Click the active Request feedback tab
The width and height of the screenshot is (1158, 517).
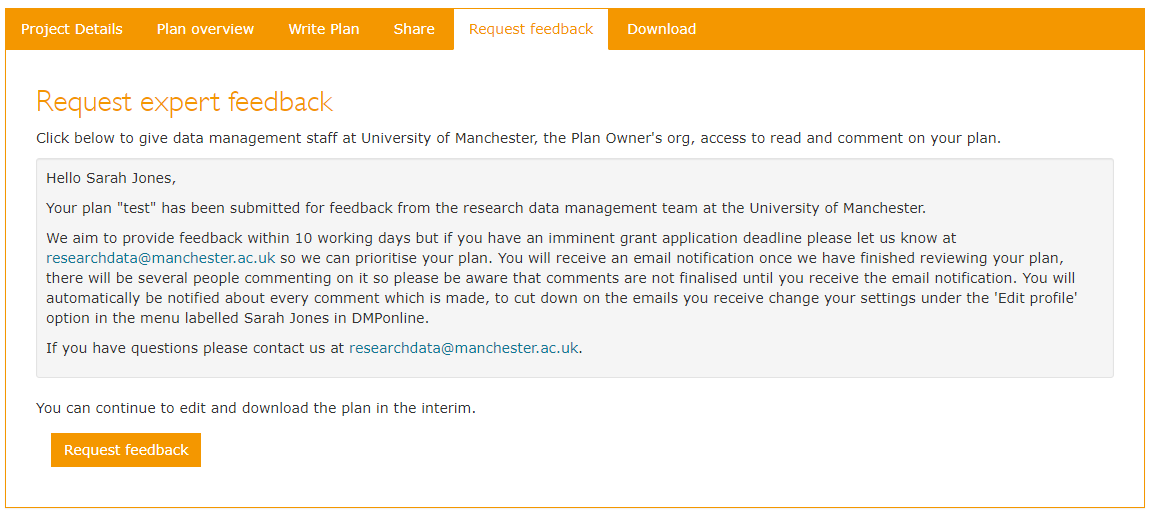[531, 29]
